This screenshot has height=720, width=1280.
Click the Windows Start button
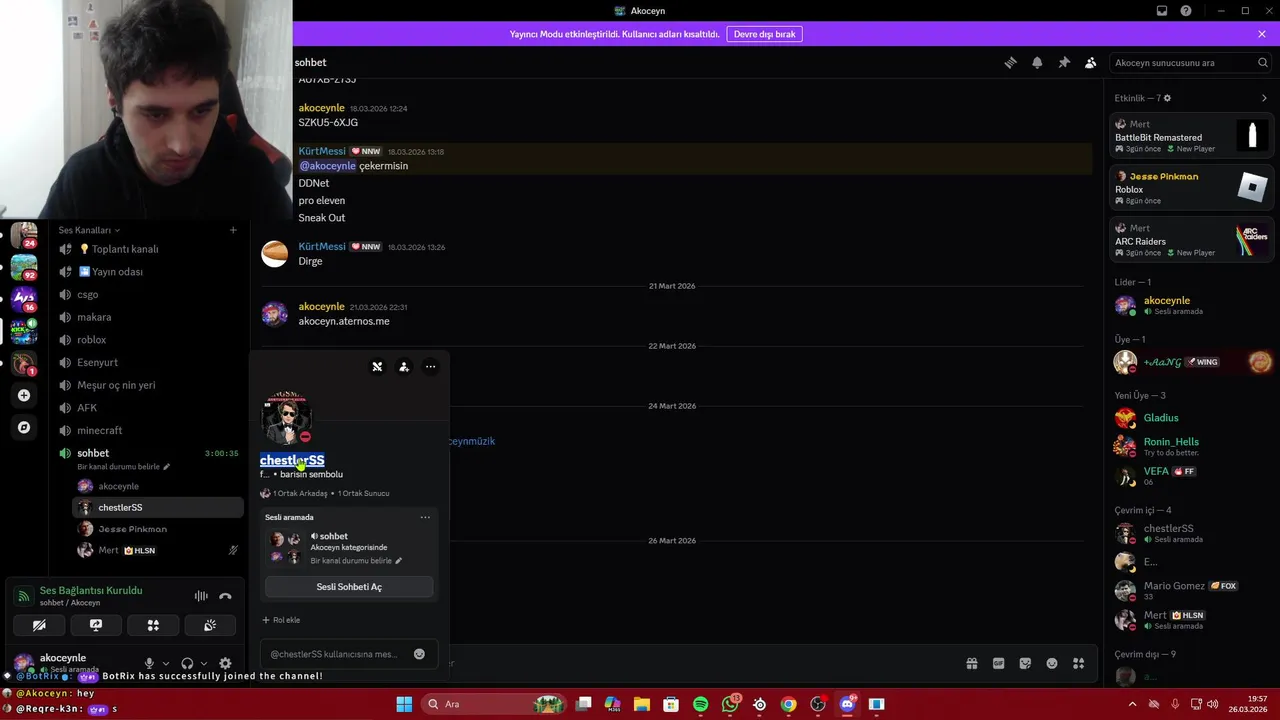click(404, 704)
